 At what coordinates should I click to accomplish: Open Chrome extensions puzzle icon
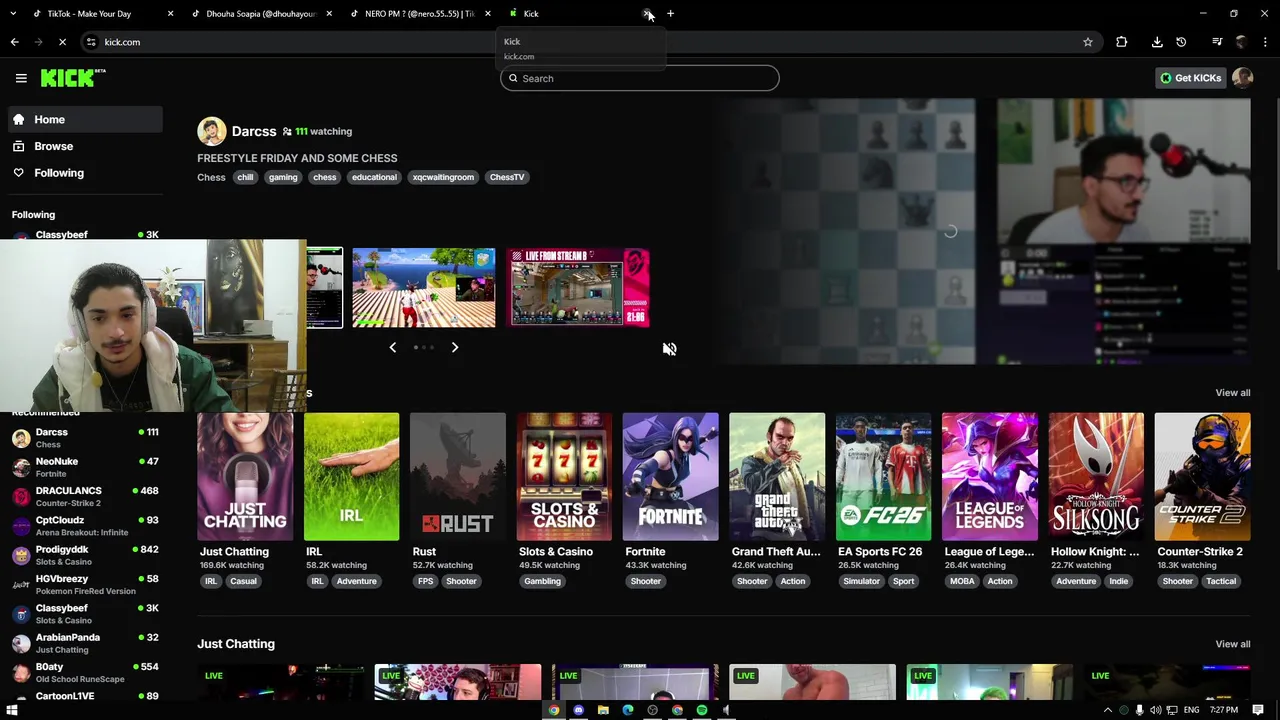[x=1122, y=42]
